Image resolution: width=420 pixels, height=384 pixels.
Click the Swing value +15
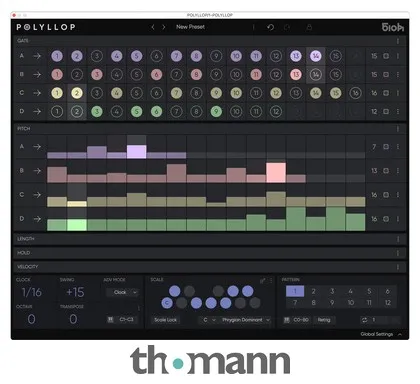[x=75, y=292]
